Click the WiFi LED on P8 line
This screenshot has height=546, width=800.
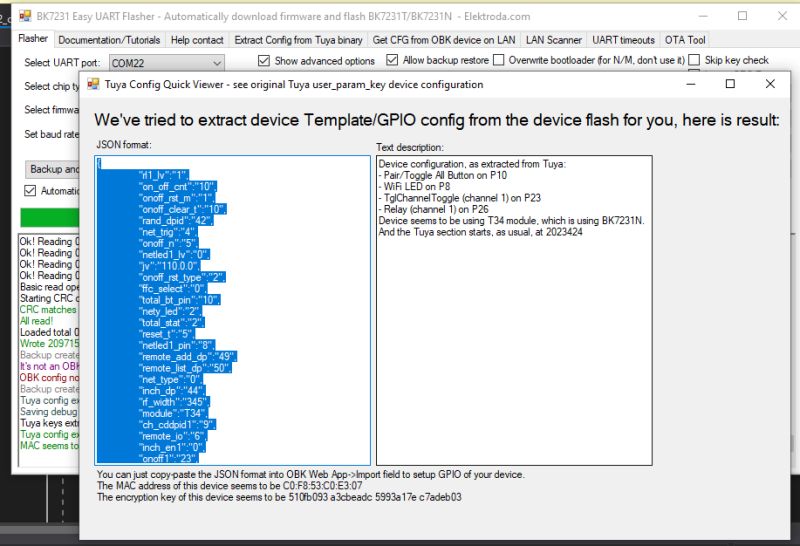(x=414, y=187)
